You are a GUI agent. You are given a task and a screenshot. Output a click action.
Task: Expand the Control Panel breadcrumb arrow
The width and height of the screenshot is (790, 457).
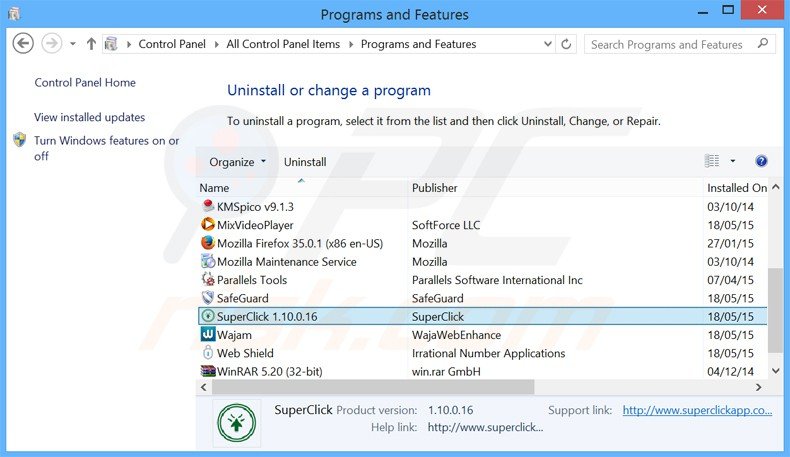point(216,44)
